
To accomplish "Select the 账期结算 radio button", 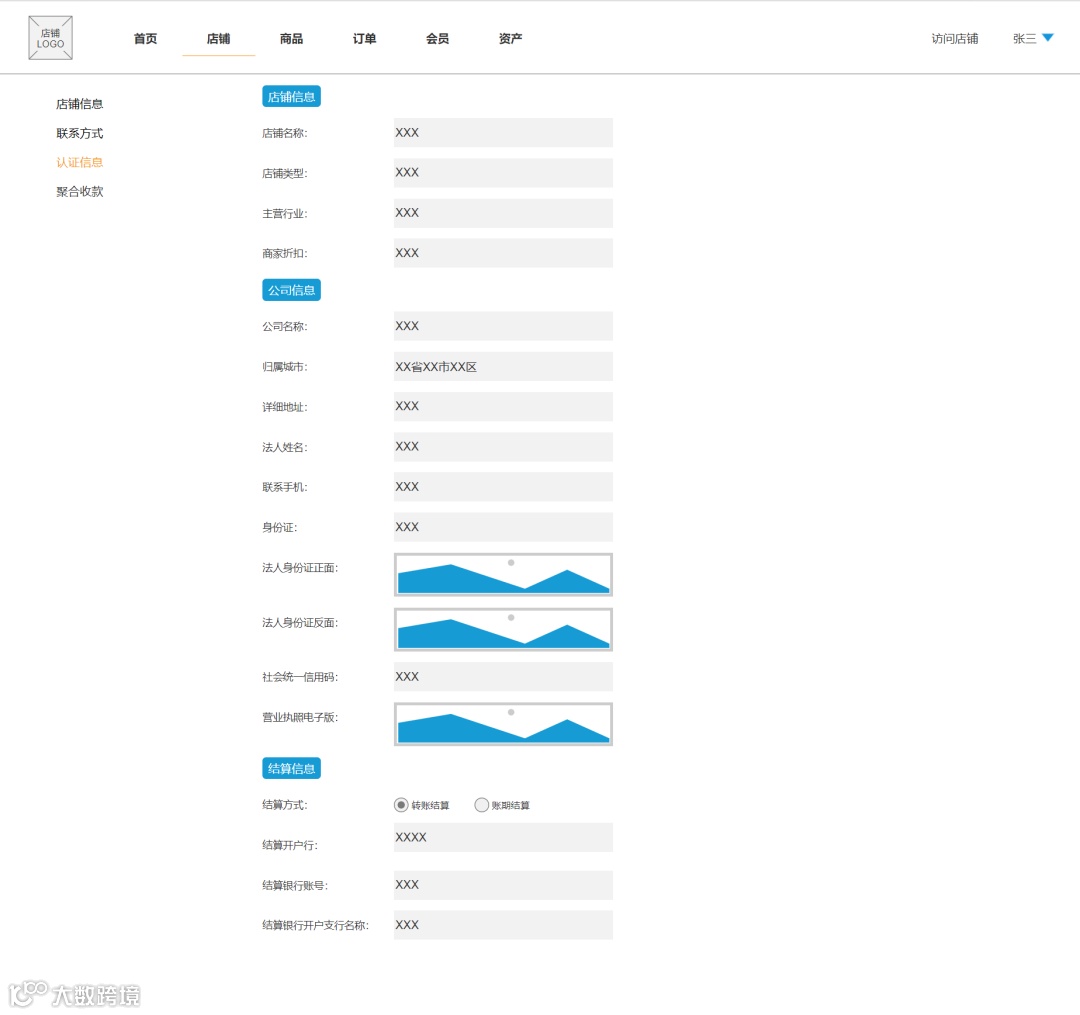I will pos(481,805).
